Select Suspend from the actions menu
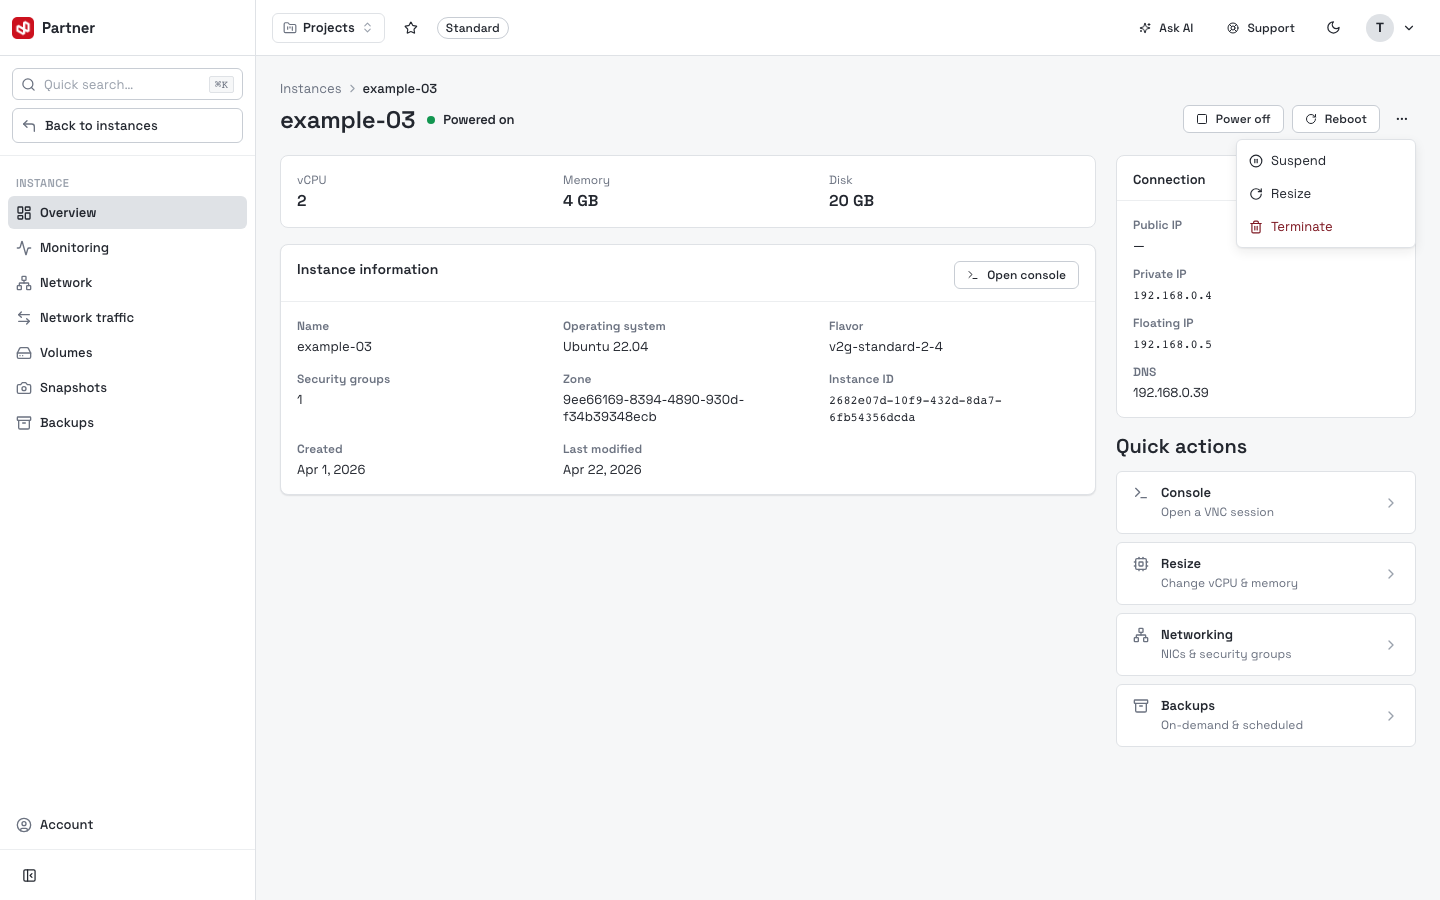The width and height of the screenshot is (1440, 900). click(x=1326, y=161)
